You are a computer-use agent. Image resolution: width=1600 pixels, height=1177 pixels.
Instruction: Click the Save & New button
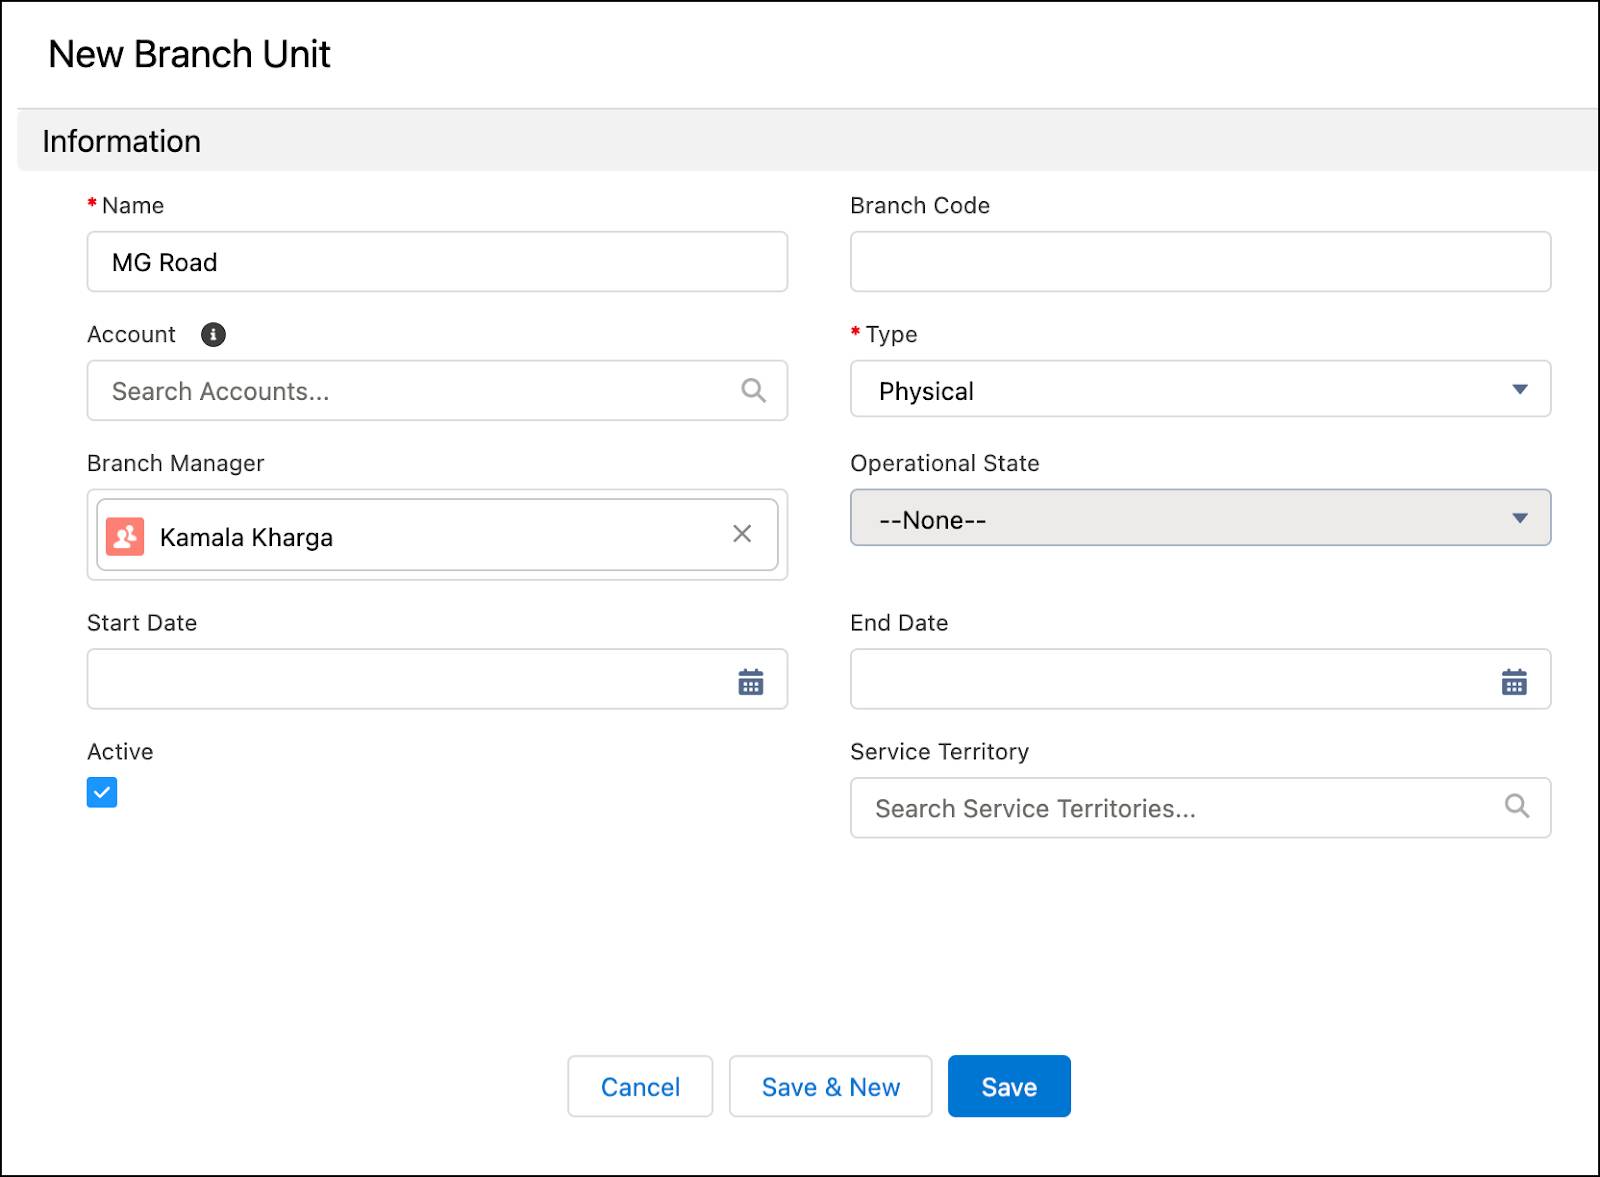point(830,1087)
